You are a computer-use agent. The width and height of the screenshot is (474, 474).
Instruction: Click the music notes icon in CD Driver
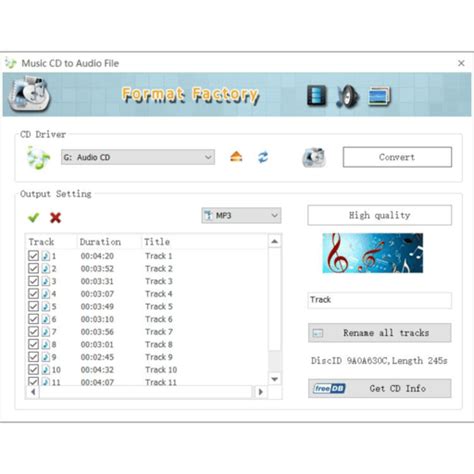click(38, 157)
